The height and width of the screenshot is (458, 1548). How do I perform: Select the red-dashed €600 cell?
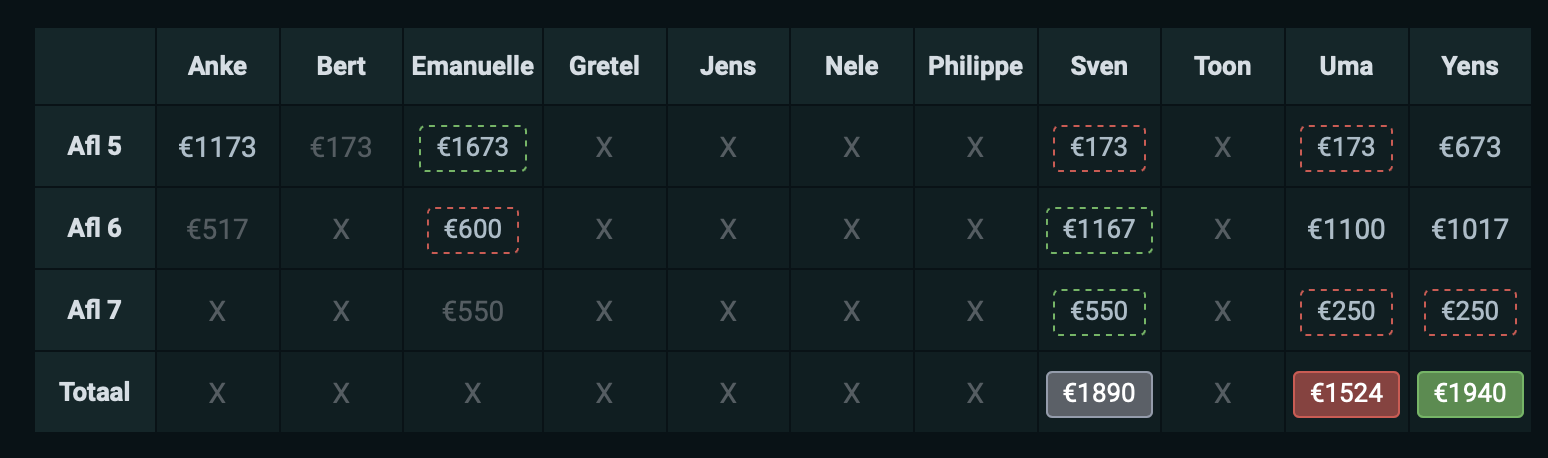pos(473,230)
